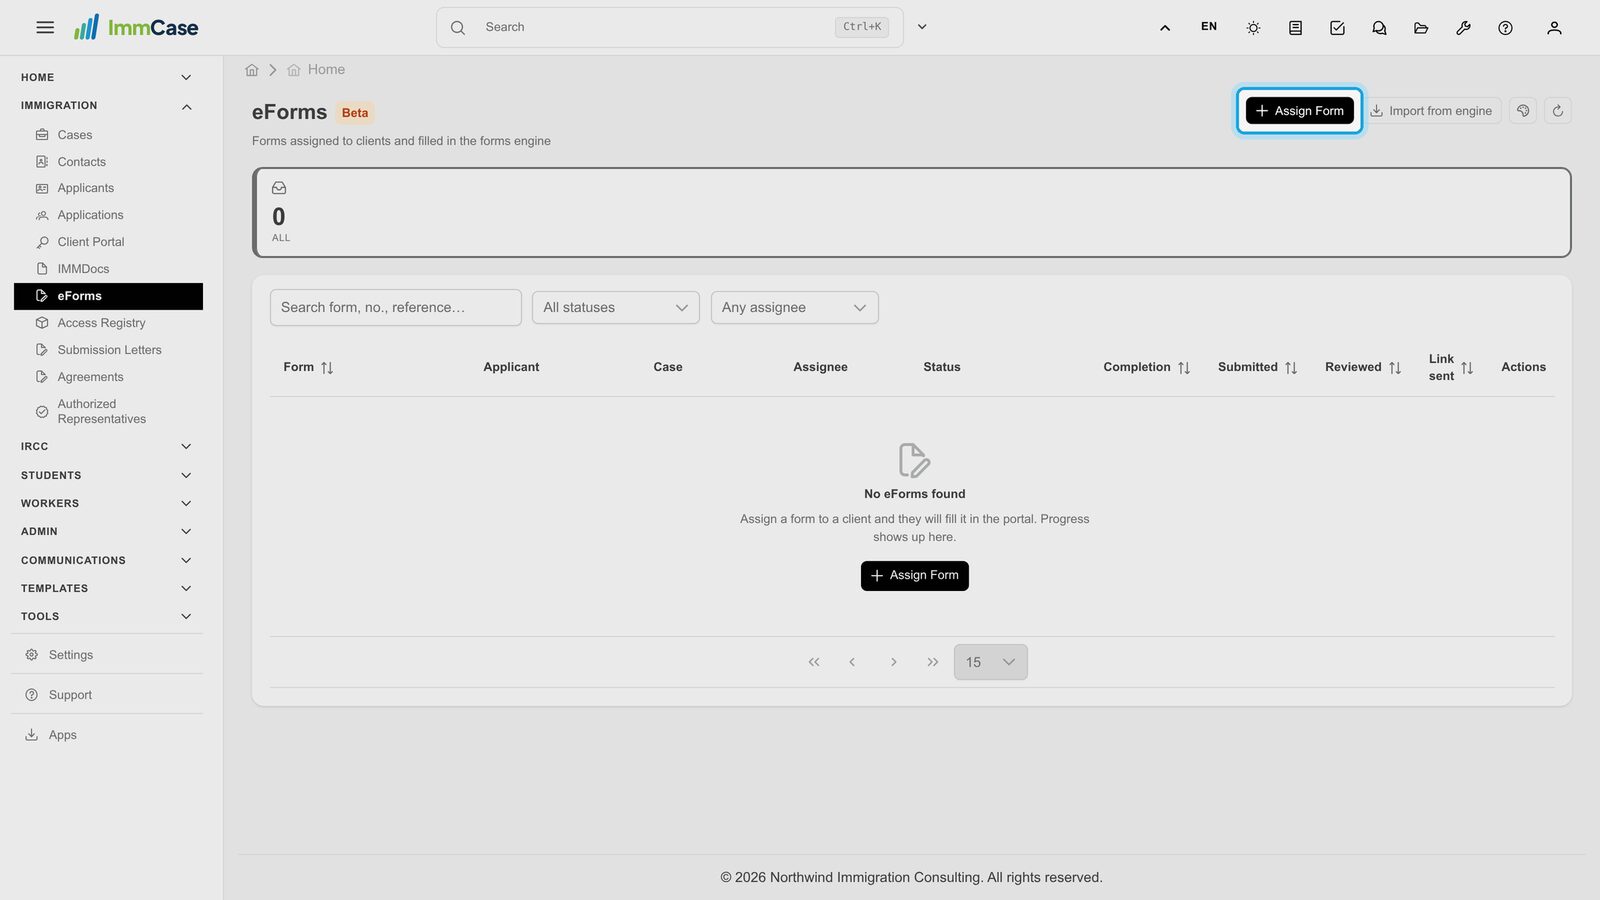Select the ALL forms counter card
Screen dimensions: 1600x900
point(911,212)
